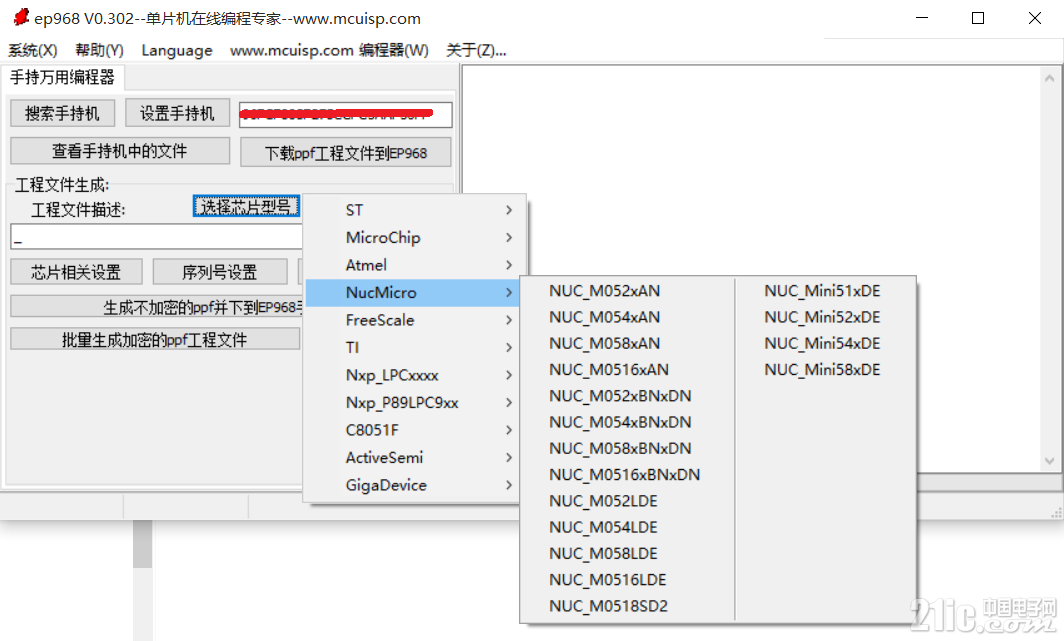Click the 设置手持机 button
The width and height of the screenshot is (1064, 641).
coord(177,113)
